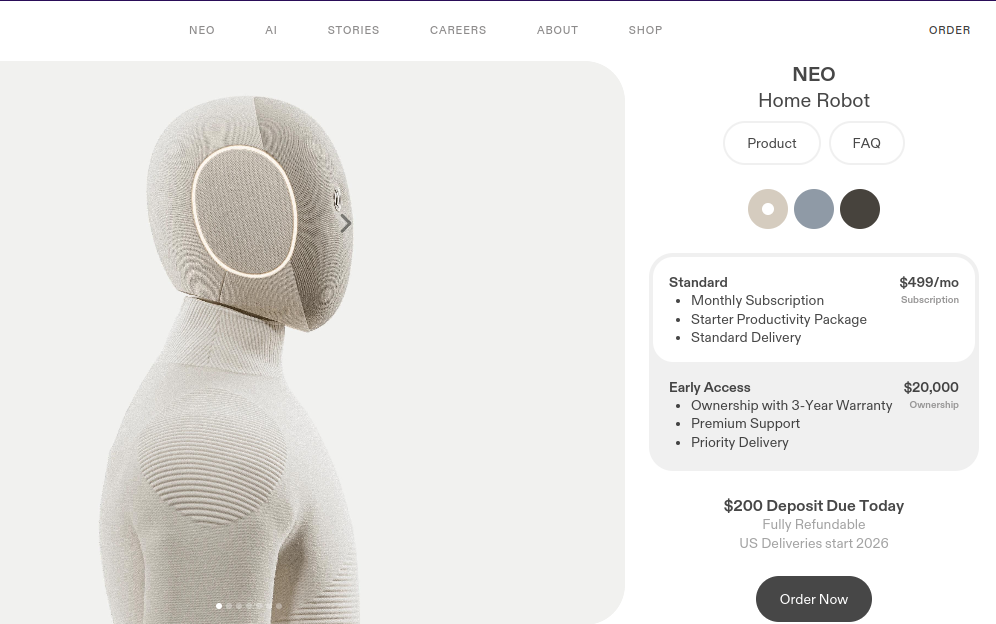Jump to the first carousel dot

pyautogui.click(x=219, y=606)
